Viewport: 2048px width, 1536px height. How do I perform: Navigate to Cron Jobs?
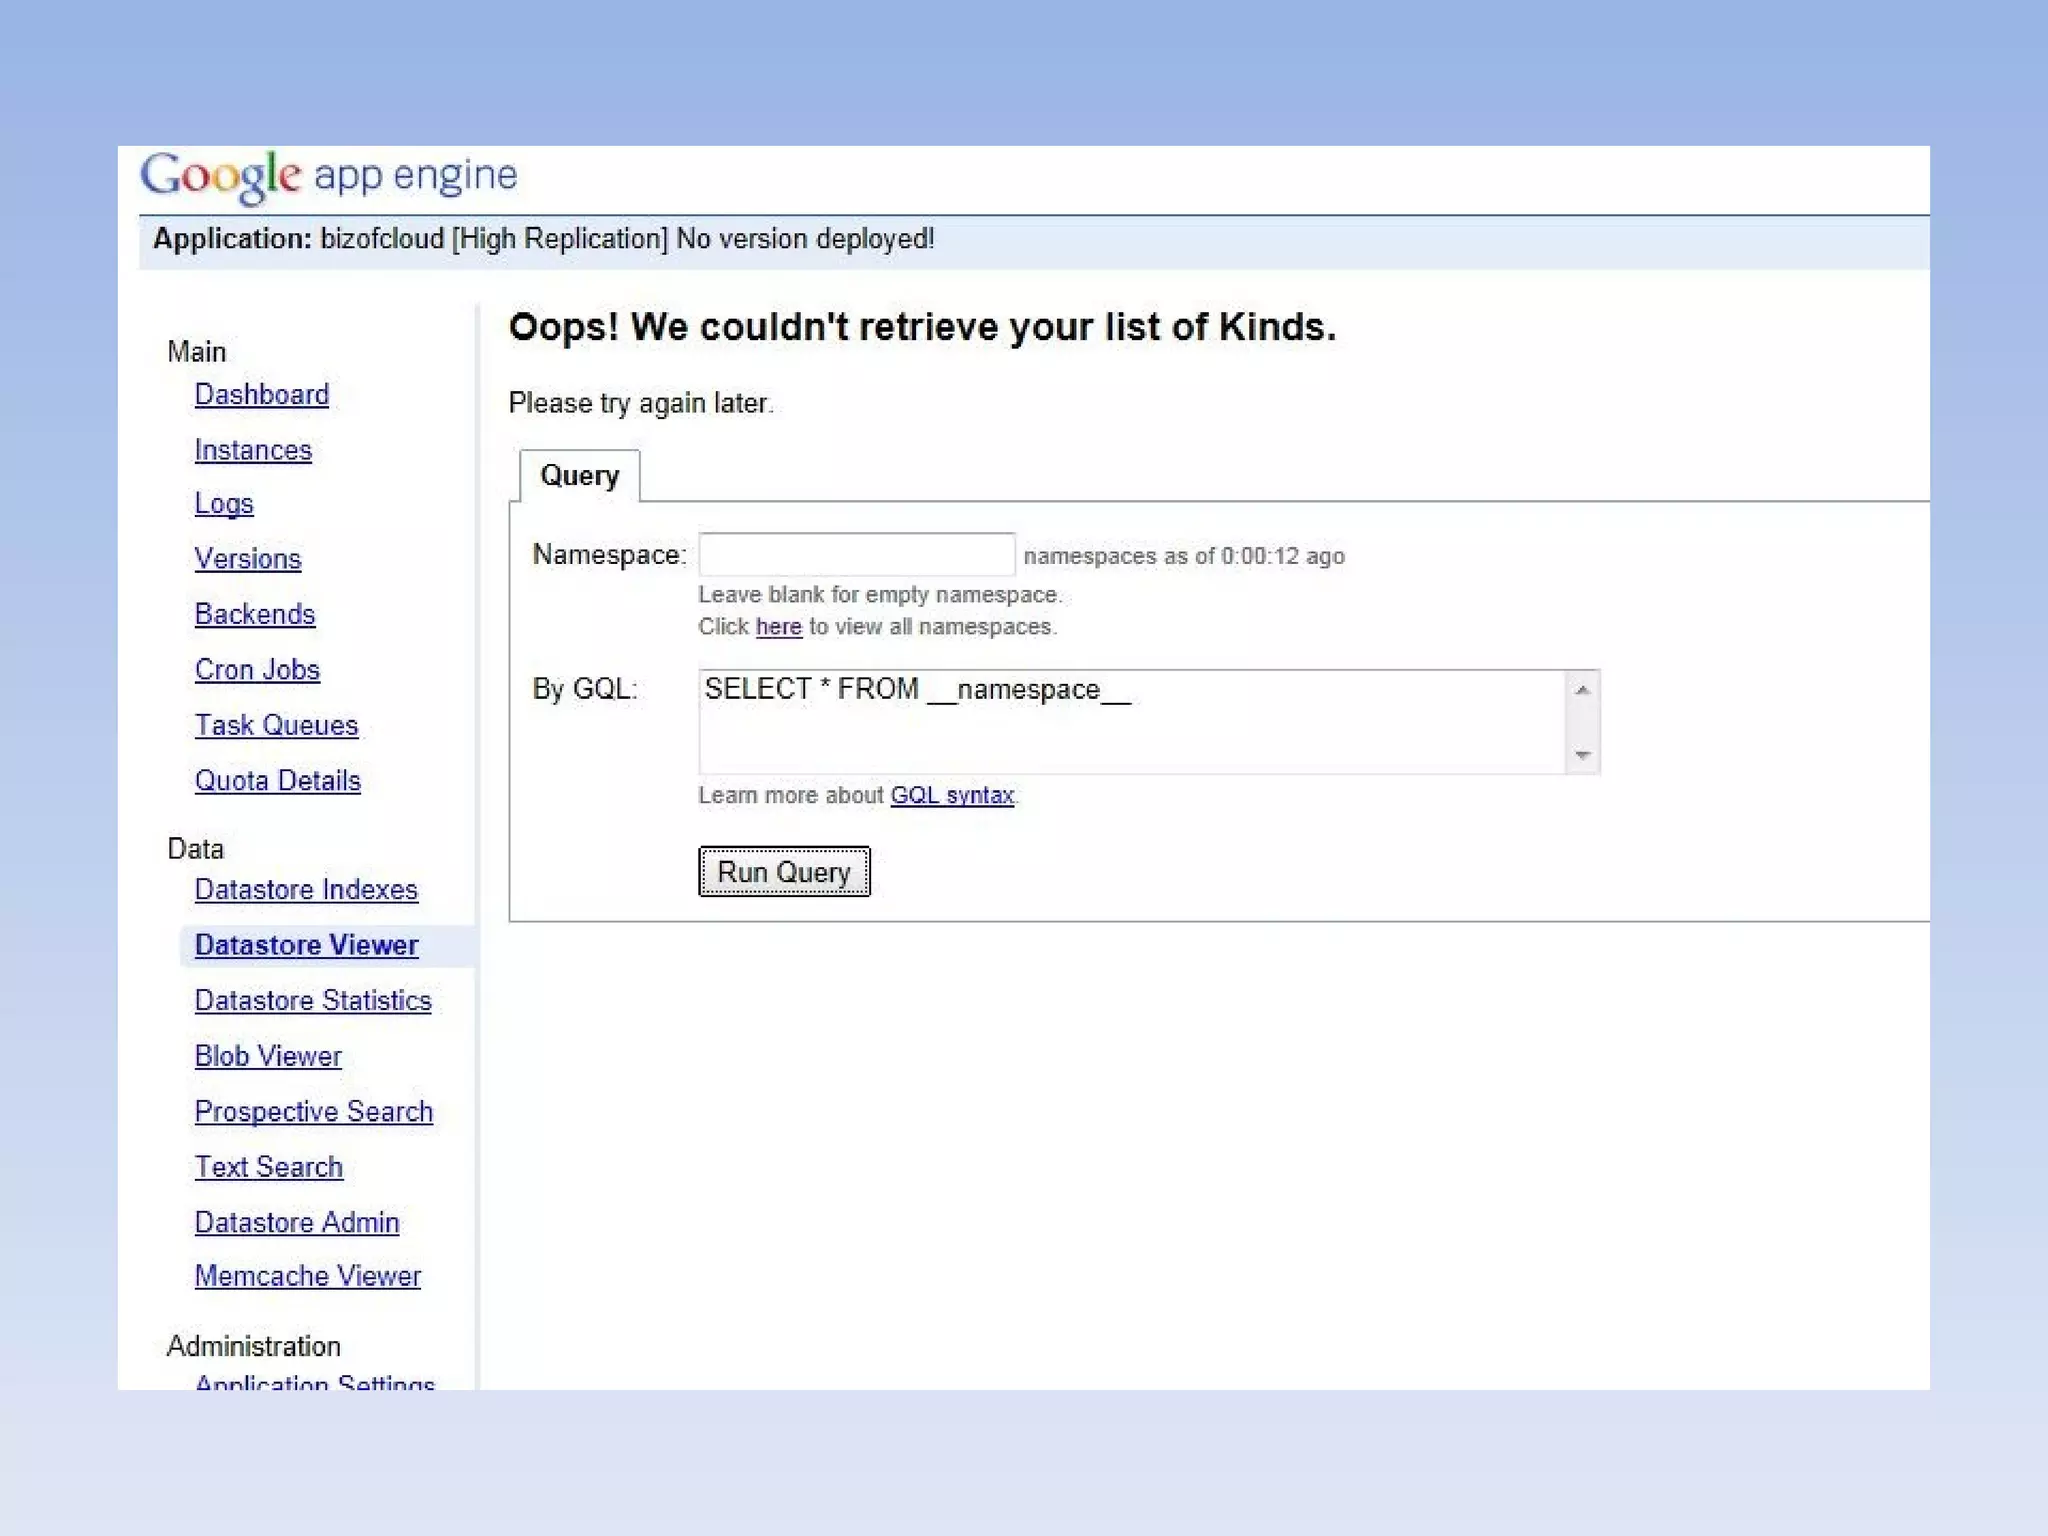[x=257, y=670]
